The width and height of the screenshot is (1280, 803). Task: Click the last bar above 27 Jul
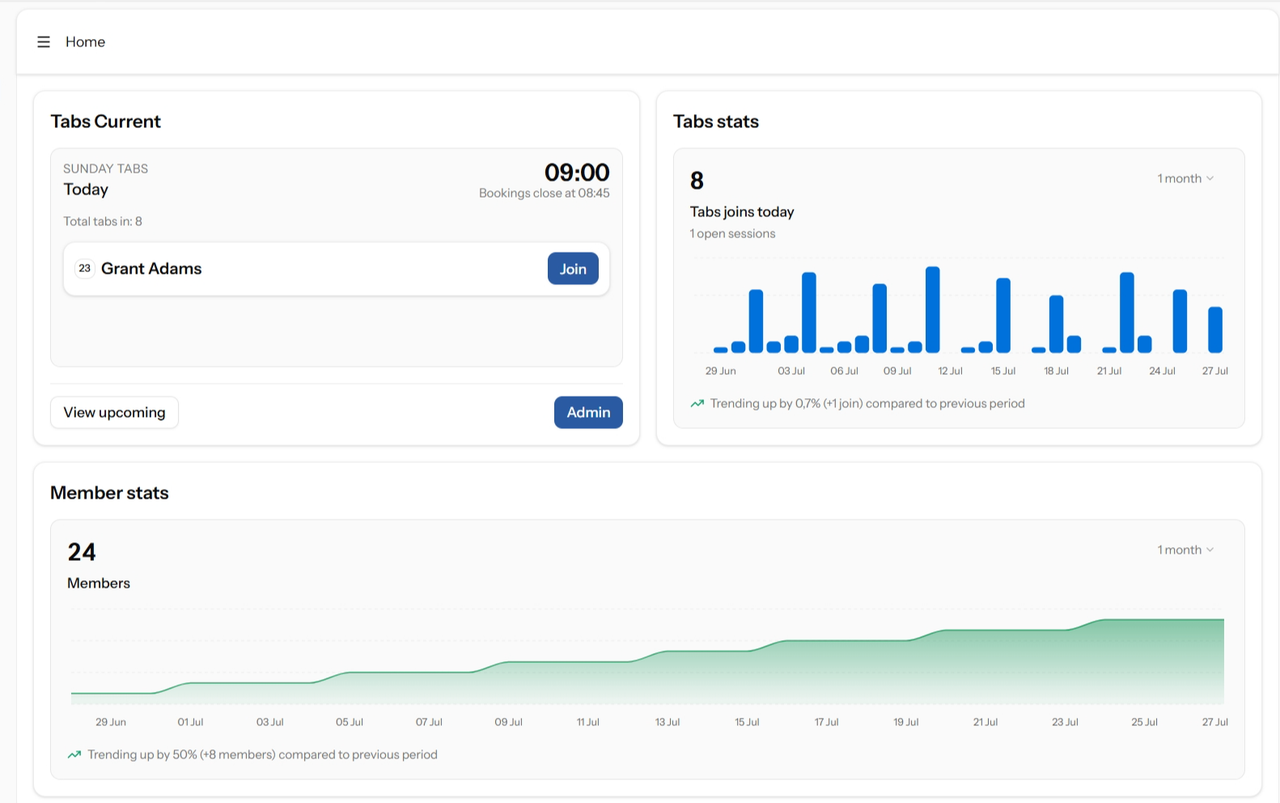pos(1215,330)
